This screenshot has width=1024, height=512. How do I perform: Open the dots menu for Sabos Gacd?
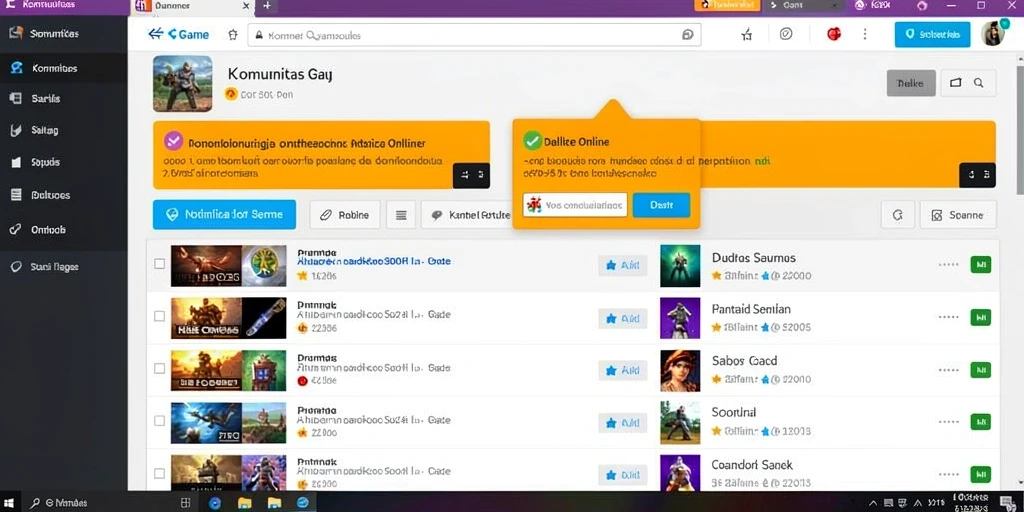coord(948,370)
